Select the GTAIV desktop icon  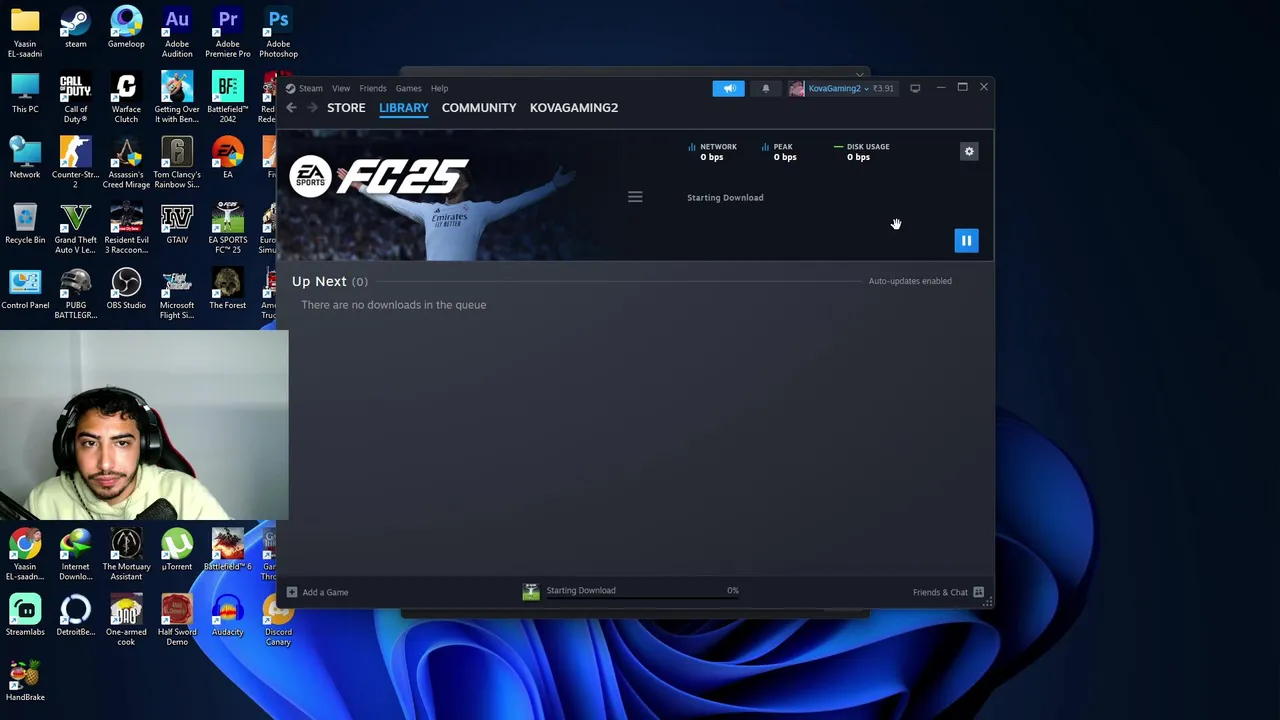177,223
